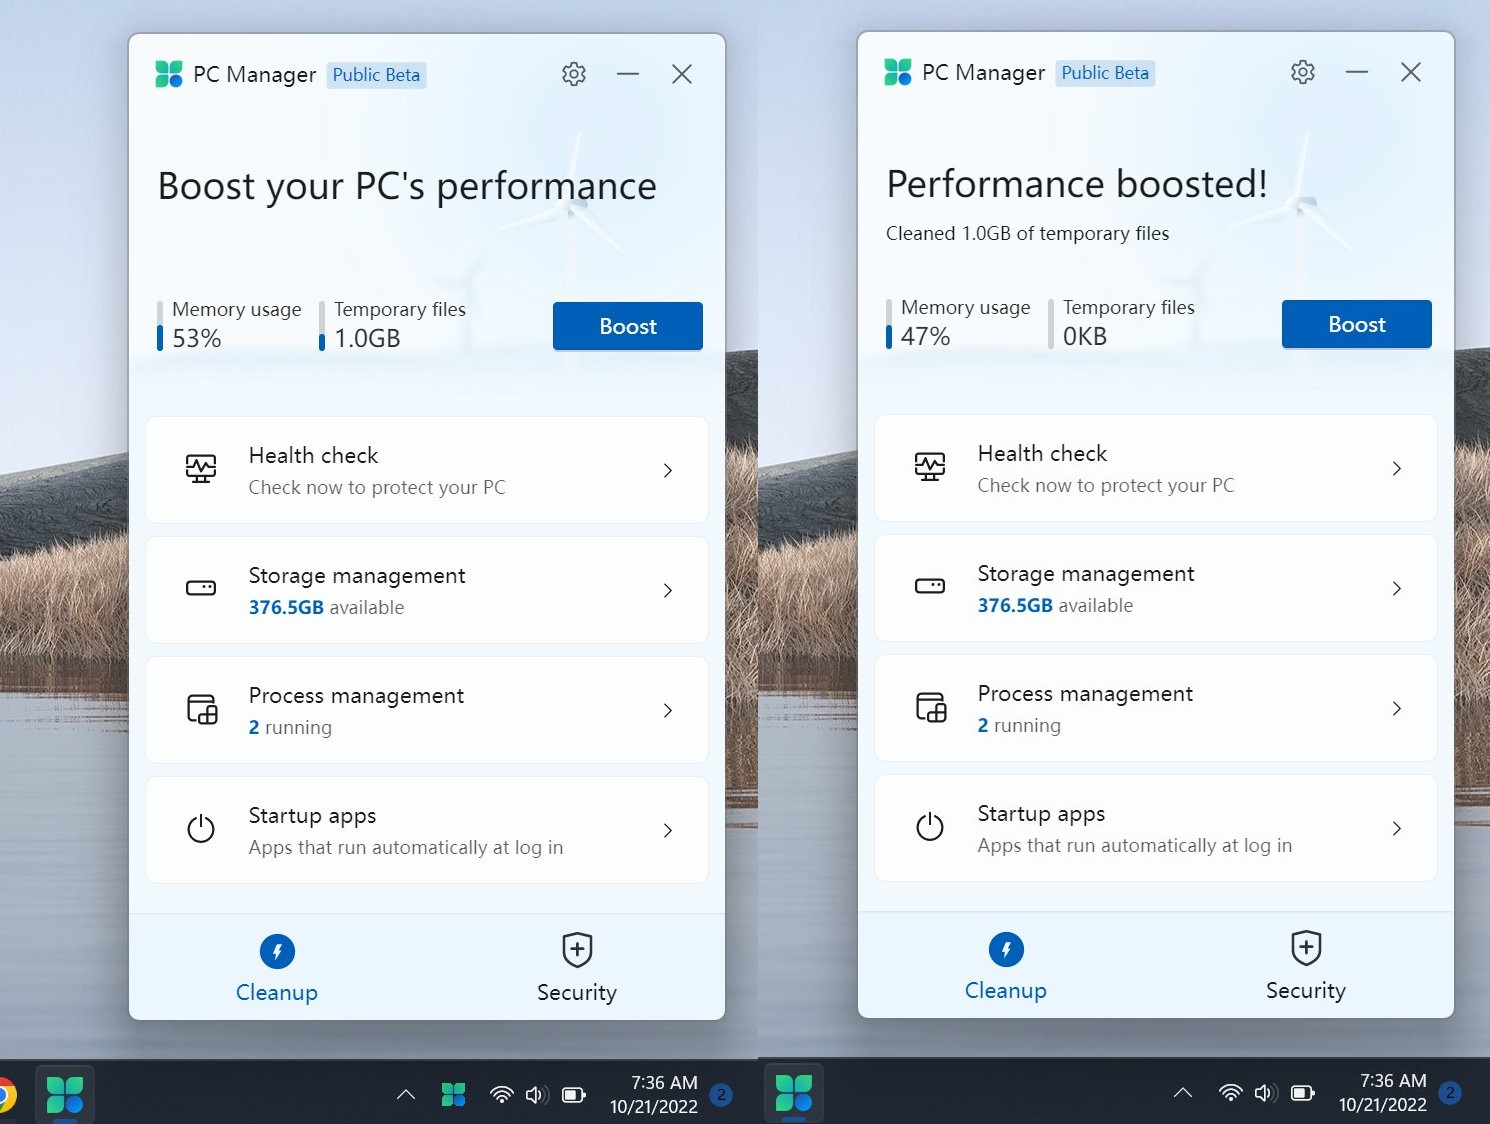Click Health check monitor icon in right window
The height and width of the screenshot is (1124, 1490).
pos(930,467)
